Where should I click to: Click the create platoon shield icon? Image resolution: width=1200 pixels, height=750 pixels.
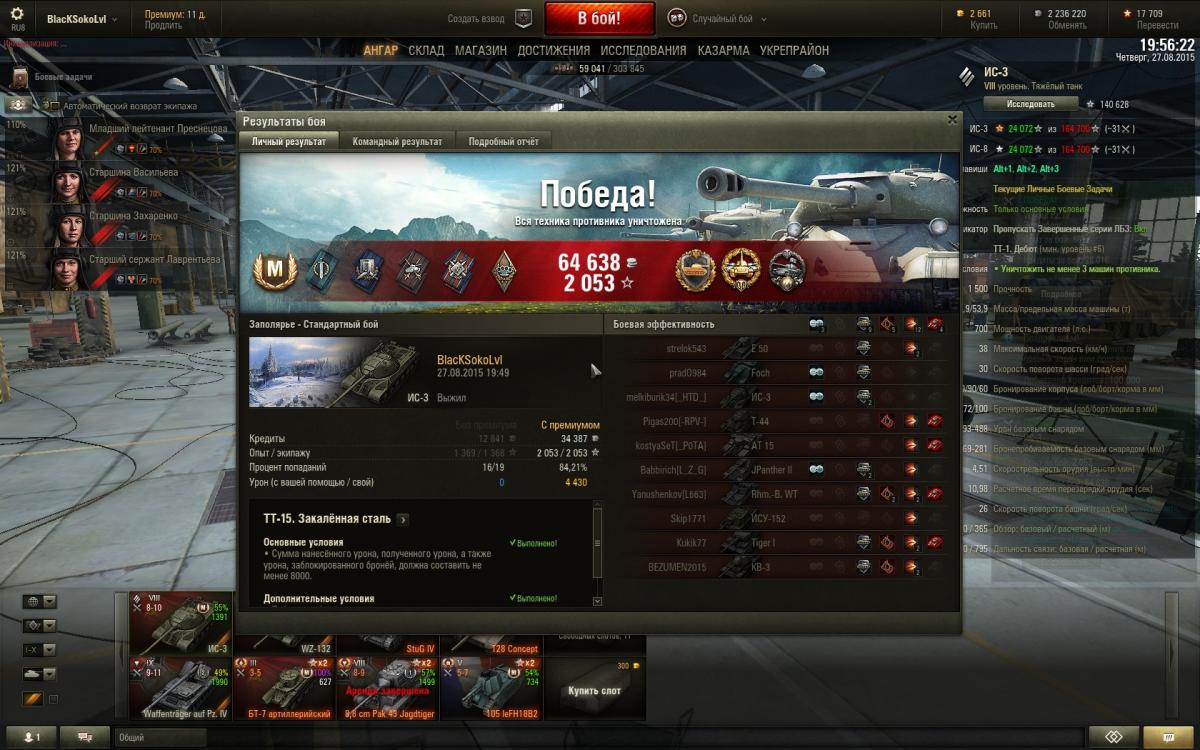coord(523,18)
